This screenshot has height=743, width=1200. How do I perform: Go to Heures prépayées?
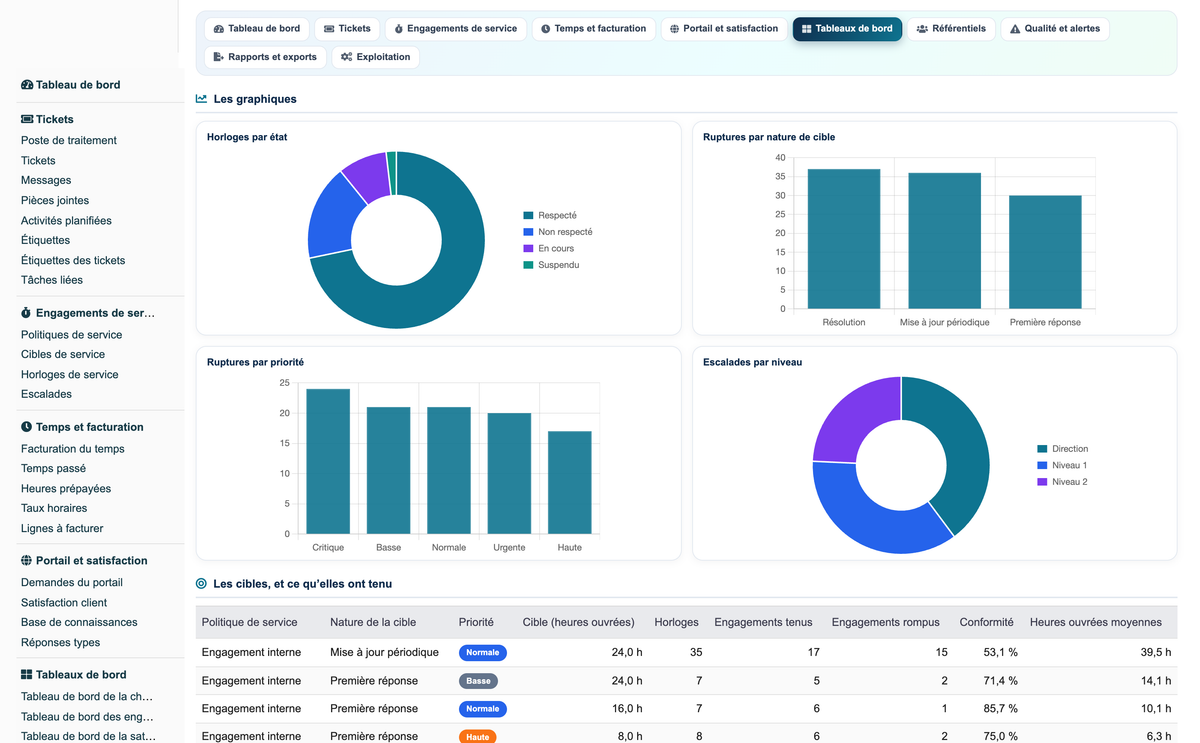coord(66,489)
